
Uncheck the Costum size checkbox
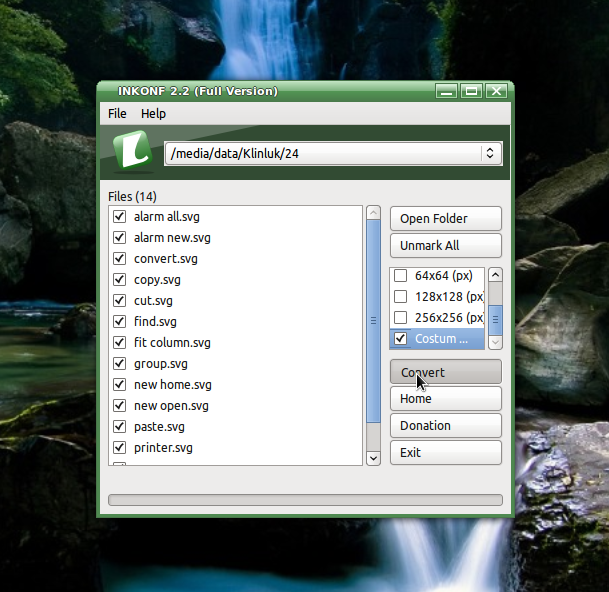400,338
